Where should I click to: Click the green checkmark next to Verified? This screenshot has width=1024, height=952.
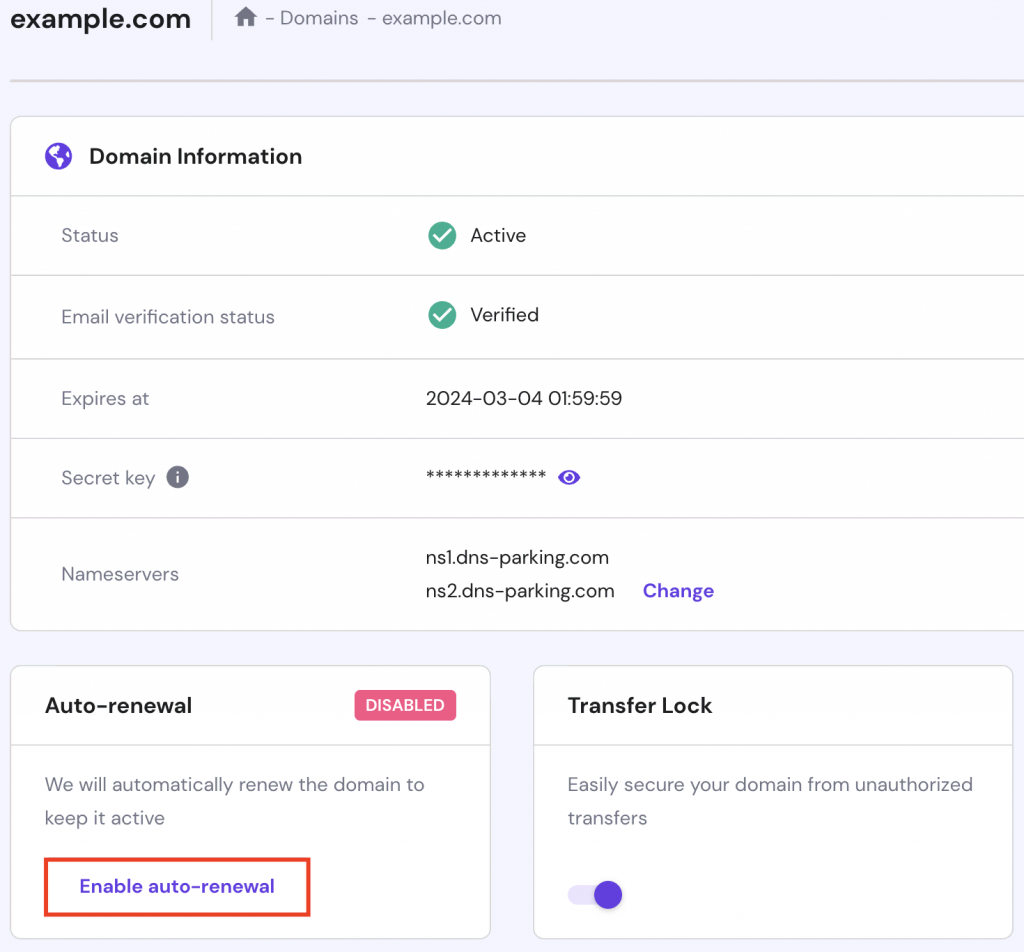coord(442,315)
